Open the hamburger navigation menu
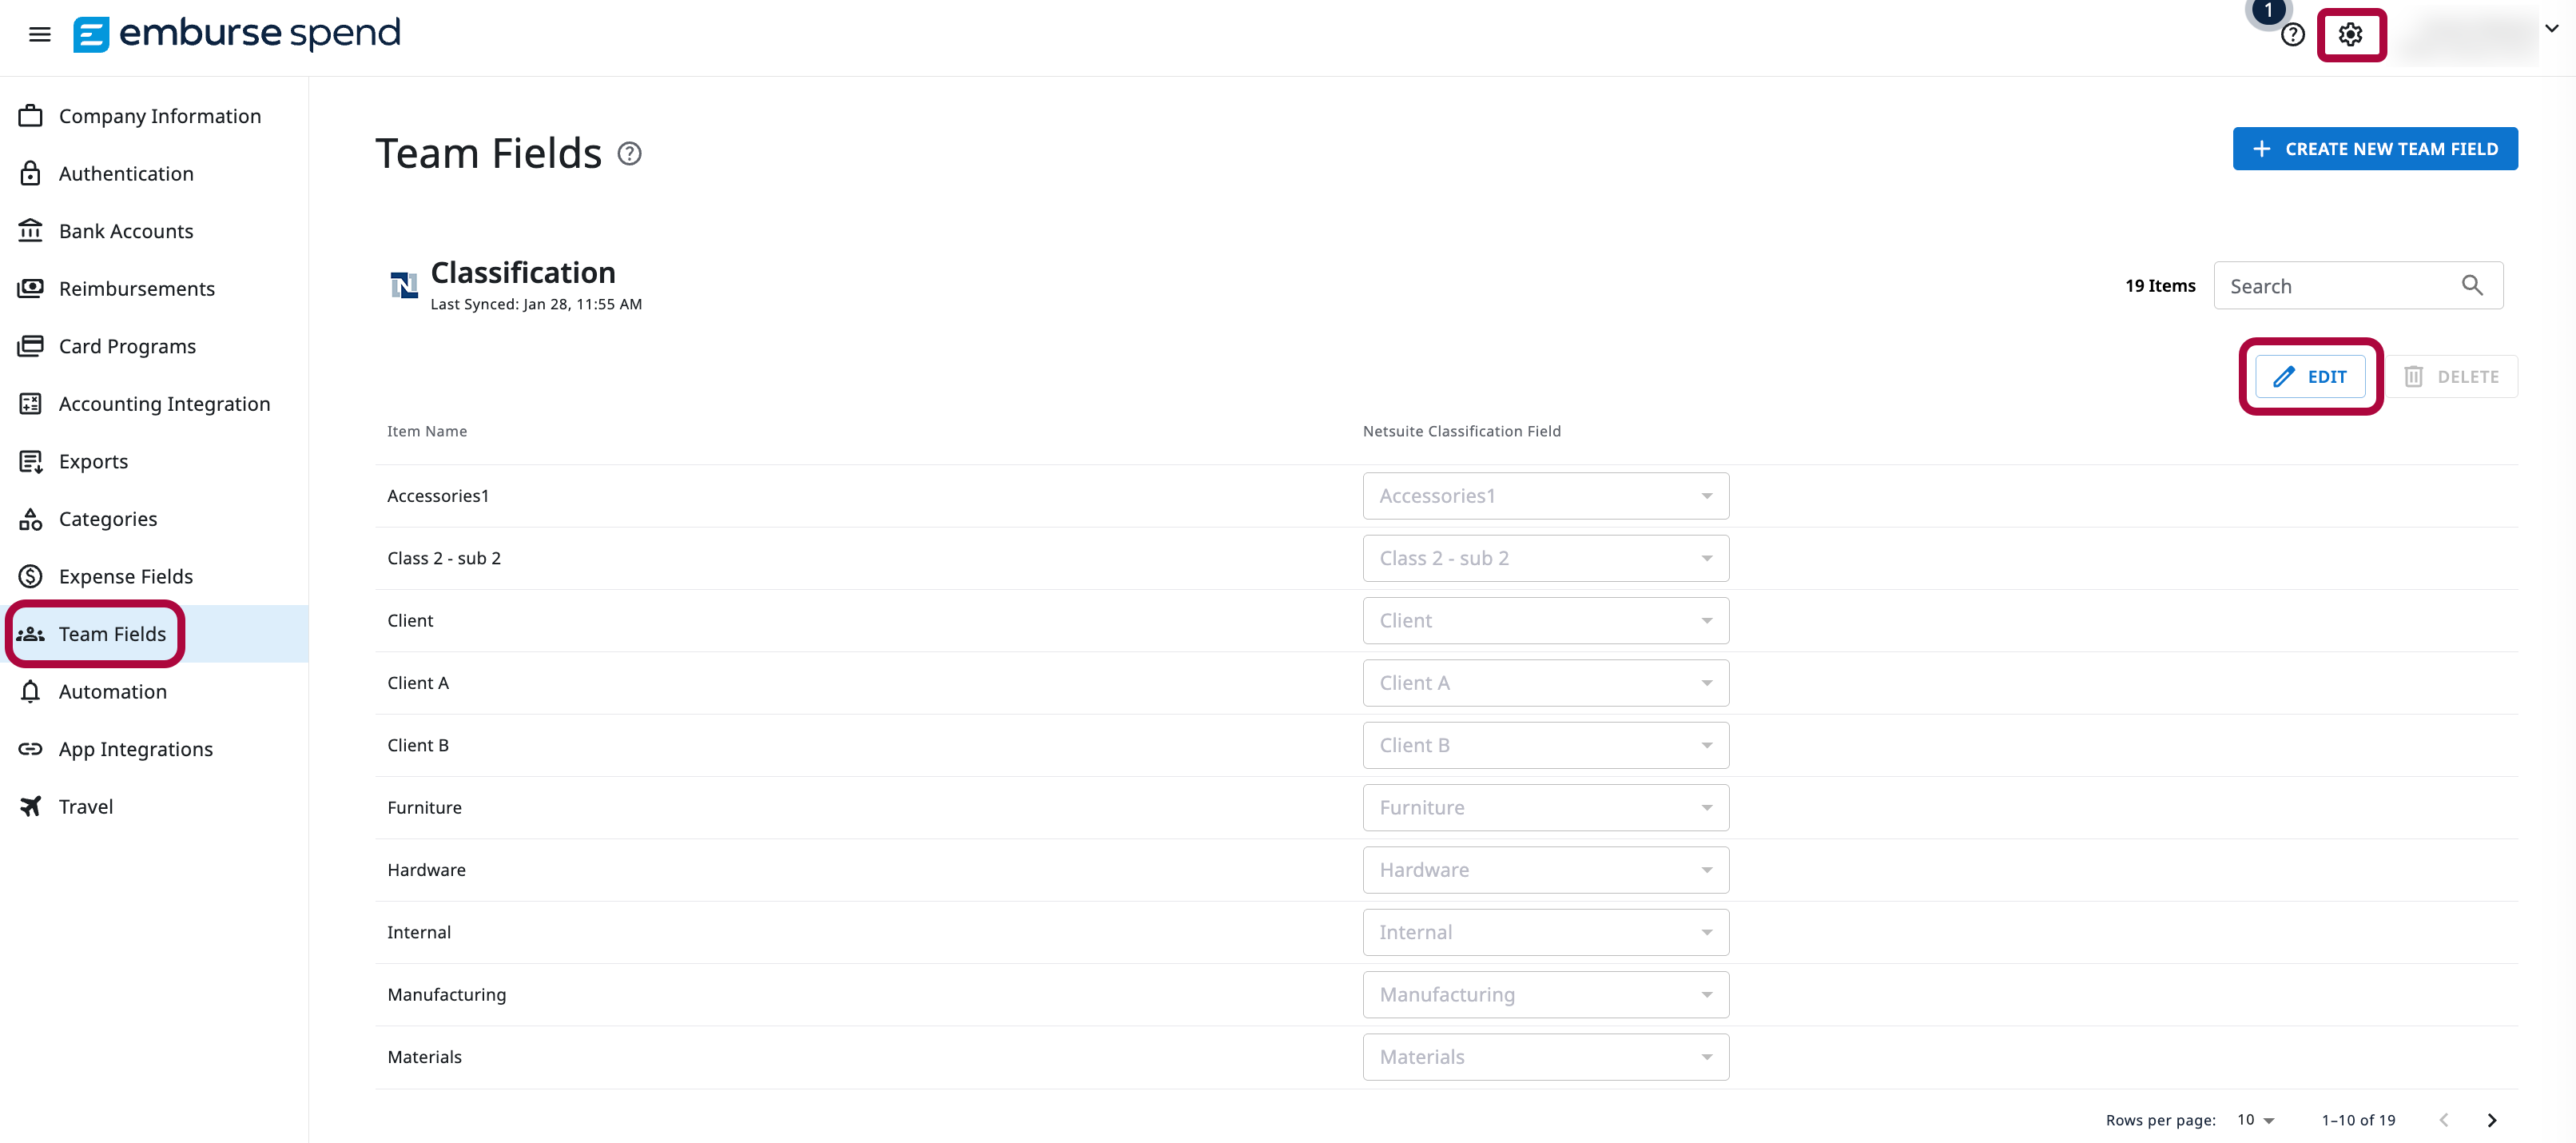 (x=39, y=33)
